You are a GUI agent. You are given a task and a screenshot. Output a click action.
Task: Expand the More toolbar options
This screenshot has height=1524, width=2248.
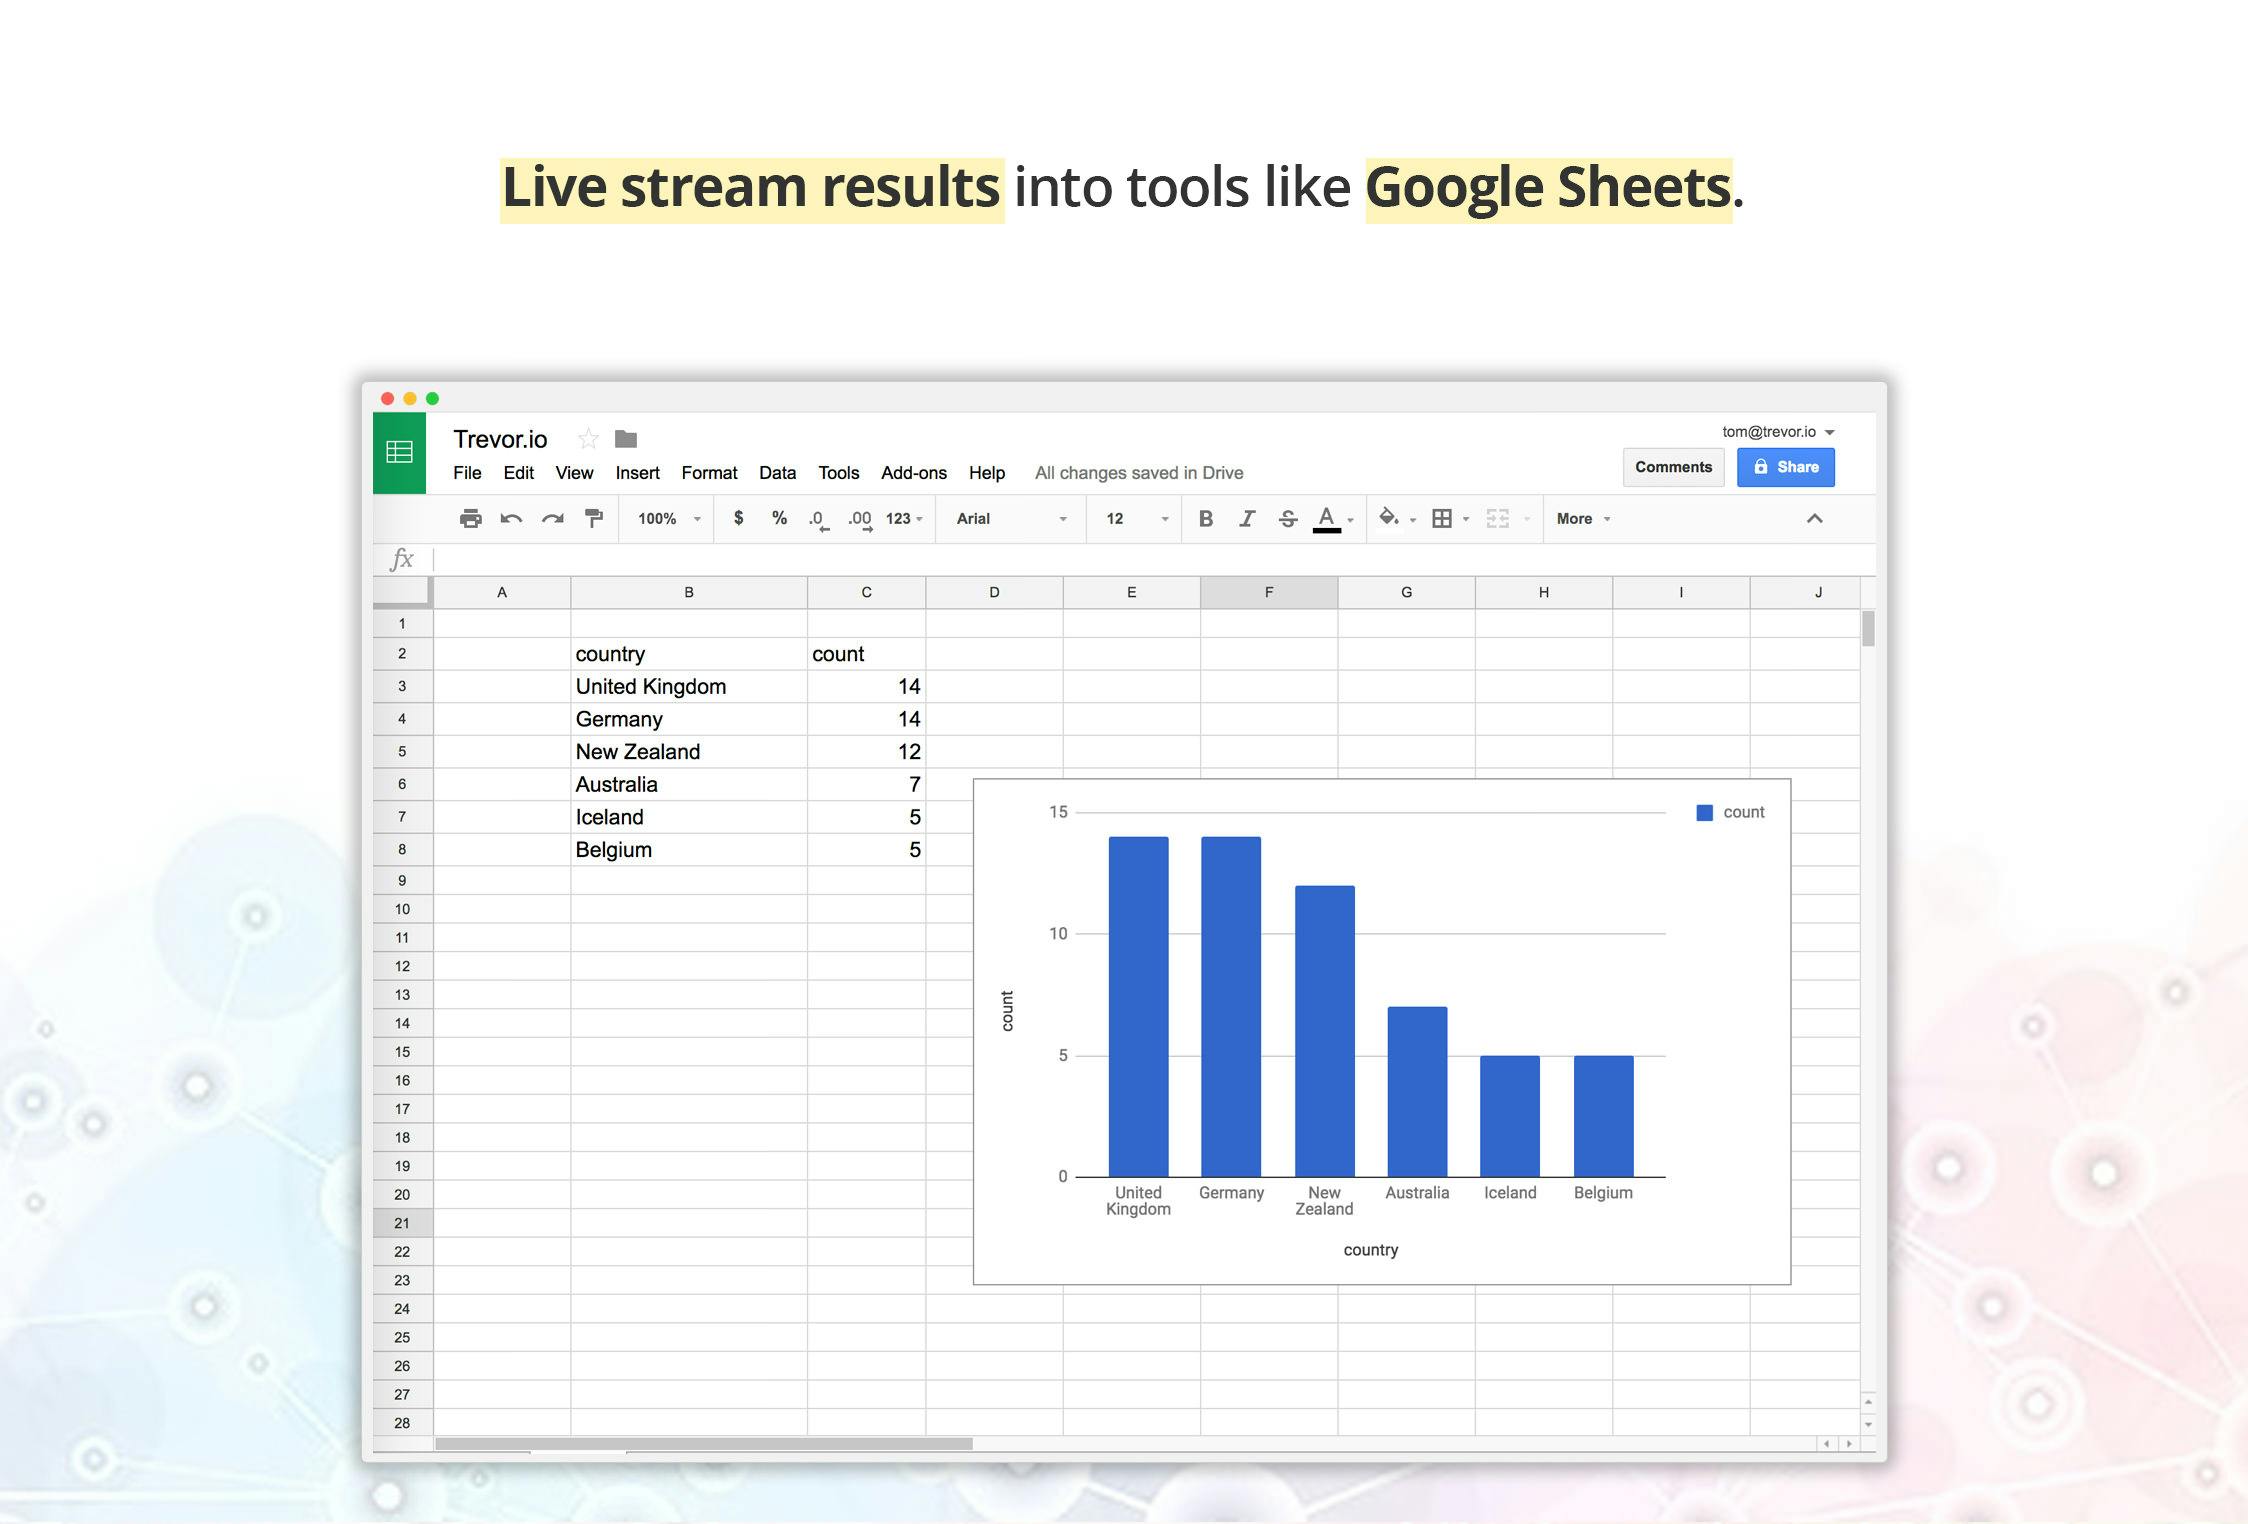click(1583, 518)
